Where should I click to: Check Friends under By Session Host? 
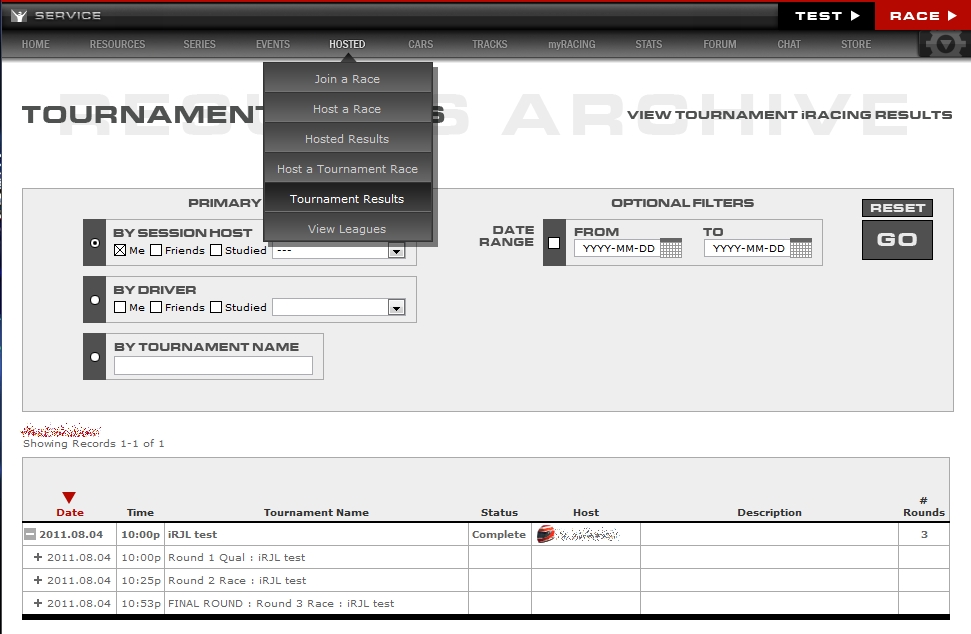tap(156, 250)
